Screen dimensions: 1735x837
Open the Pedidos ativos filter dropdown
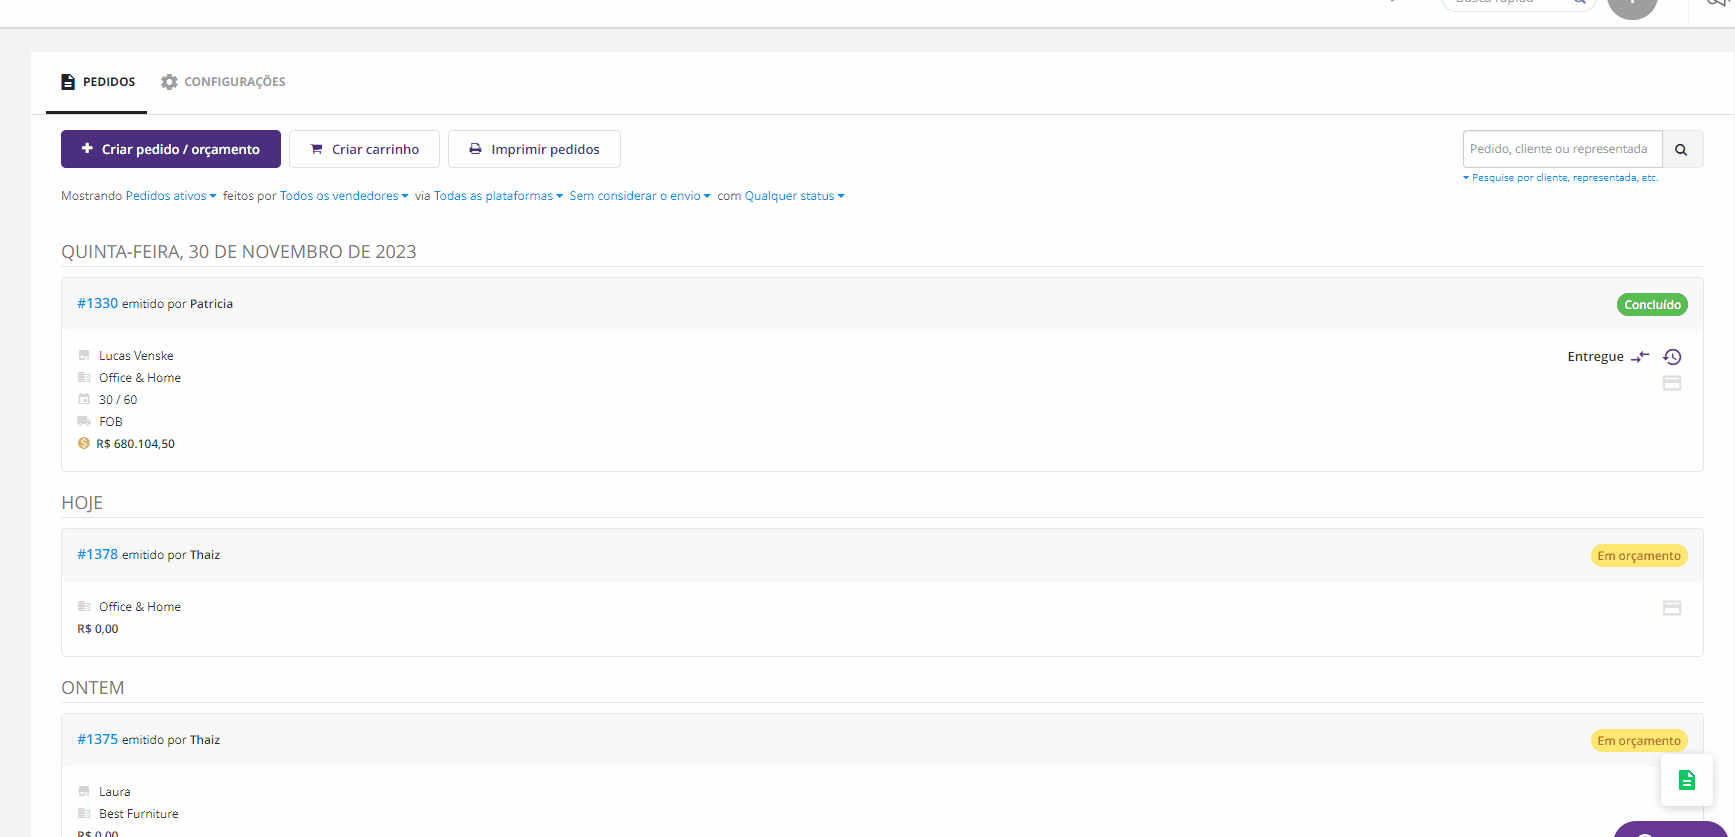pos(171,196)
